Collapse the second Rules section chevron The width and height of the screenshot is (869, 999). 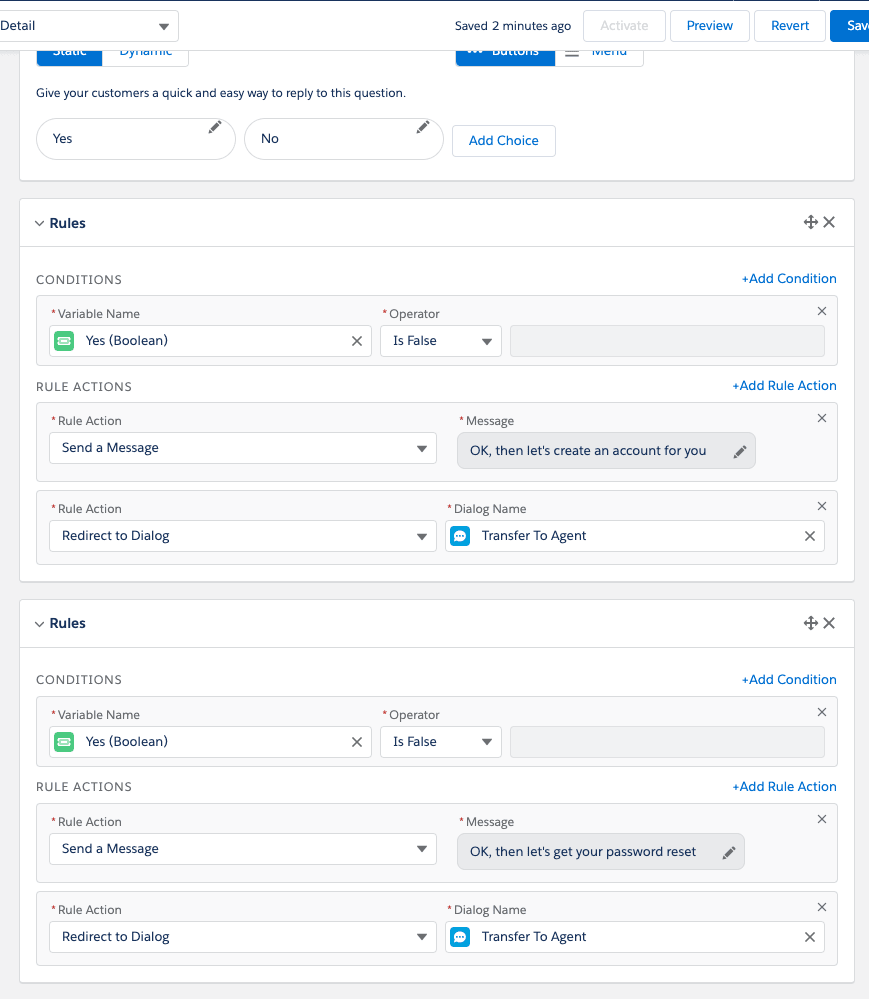(x=40, y=624)
